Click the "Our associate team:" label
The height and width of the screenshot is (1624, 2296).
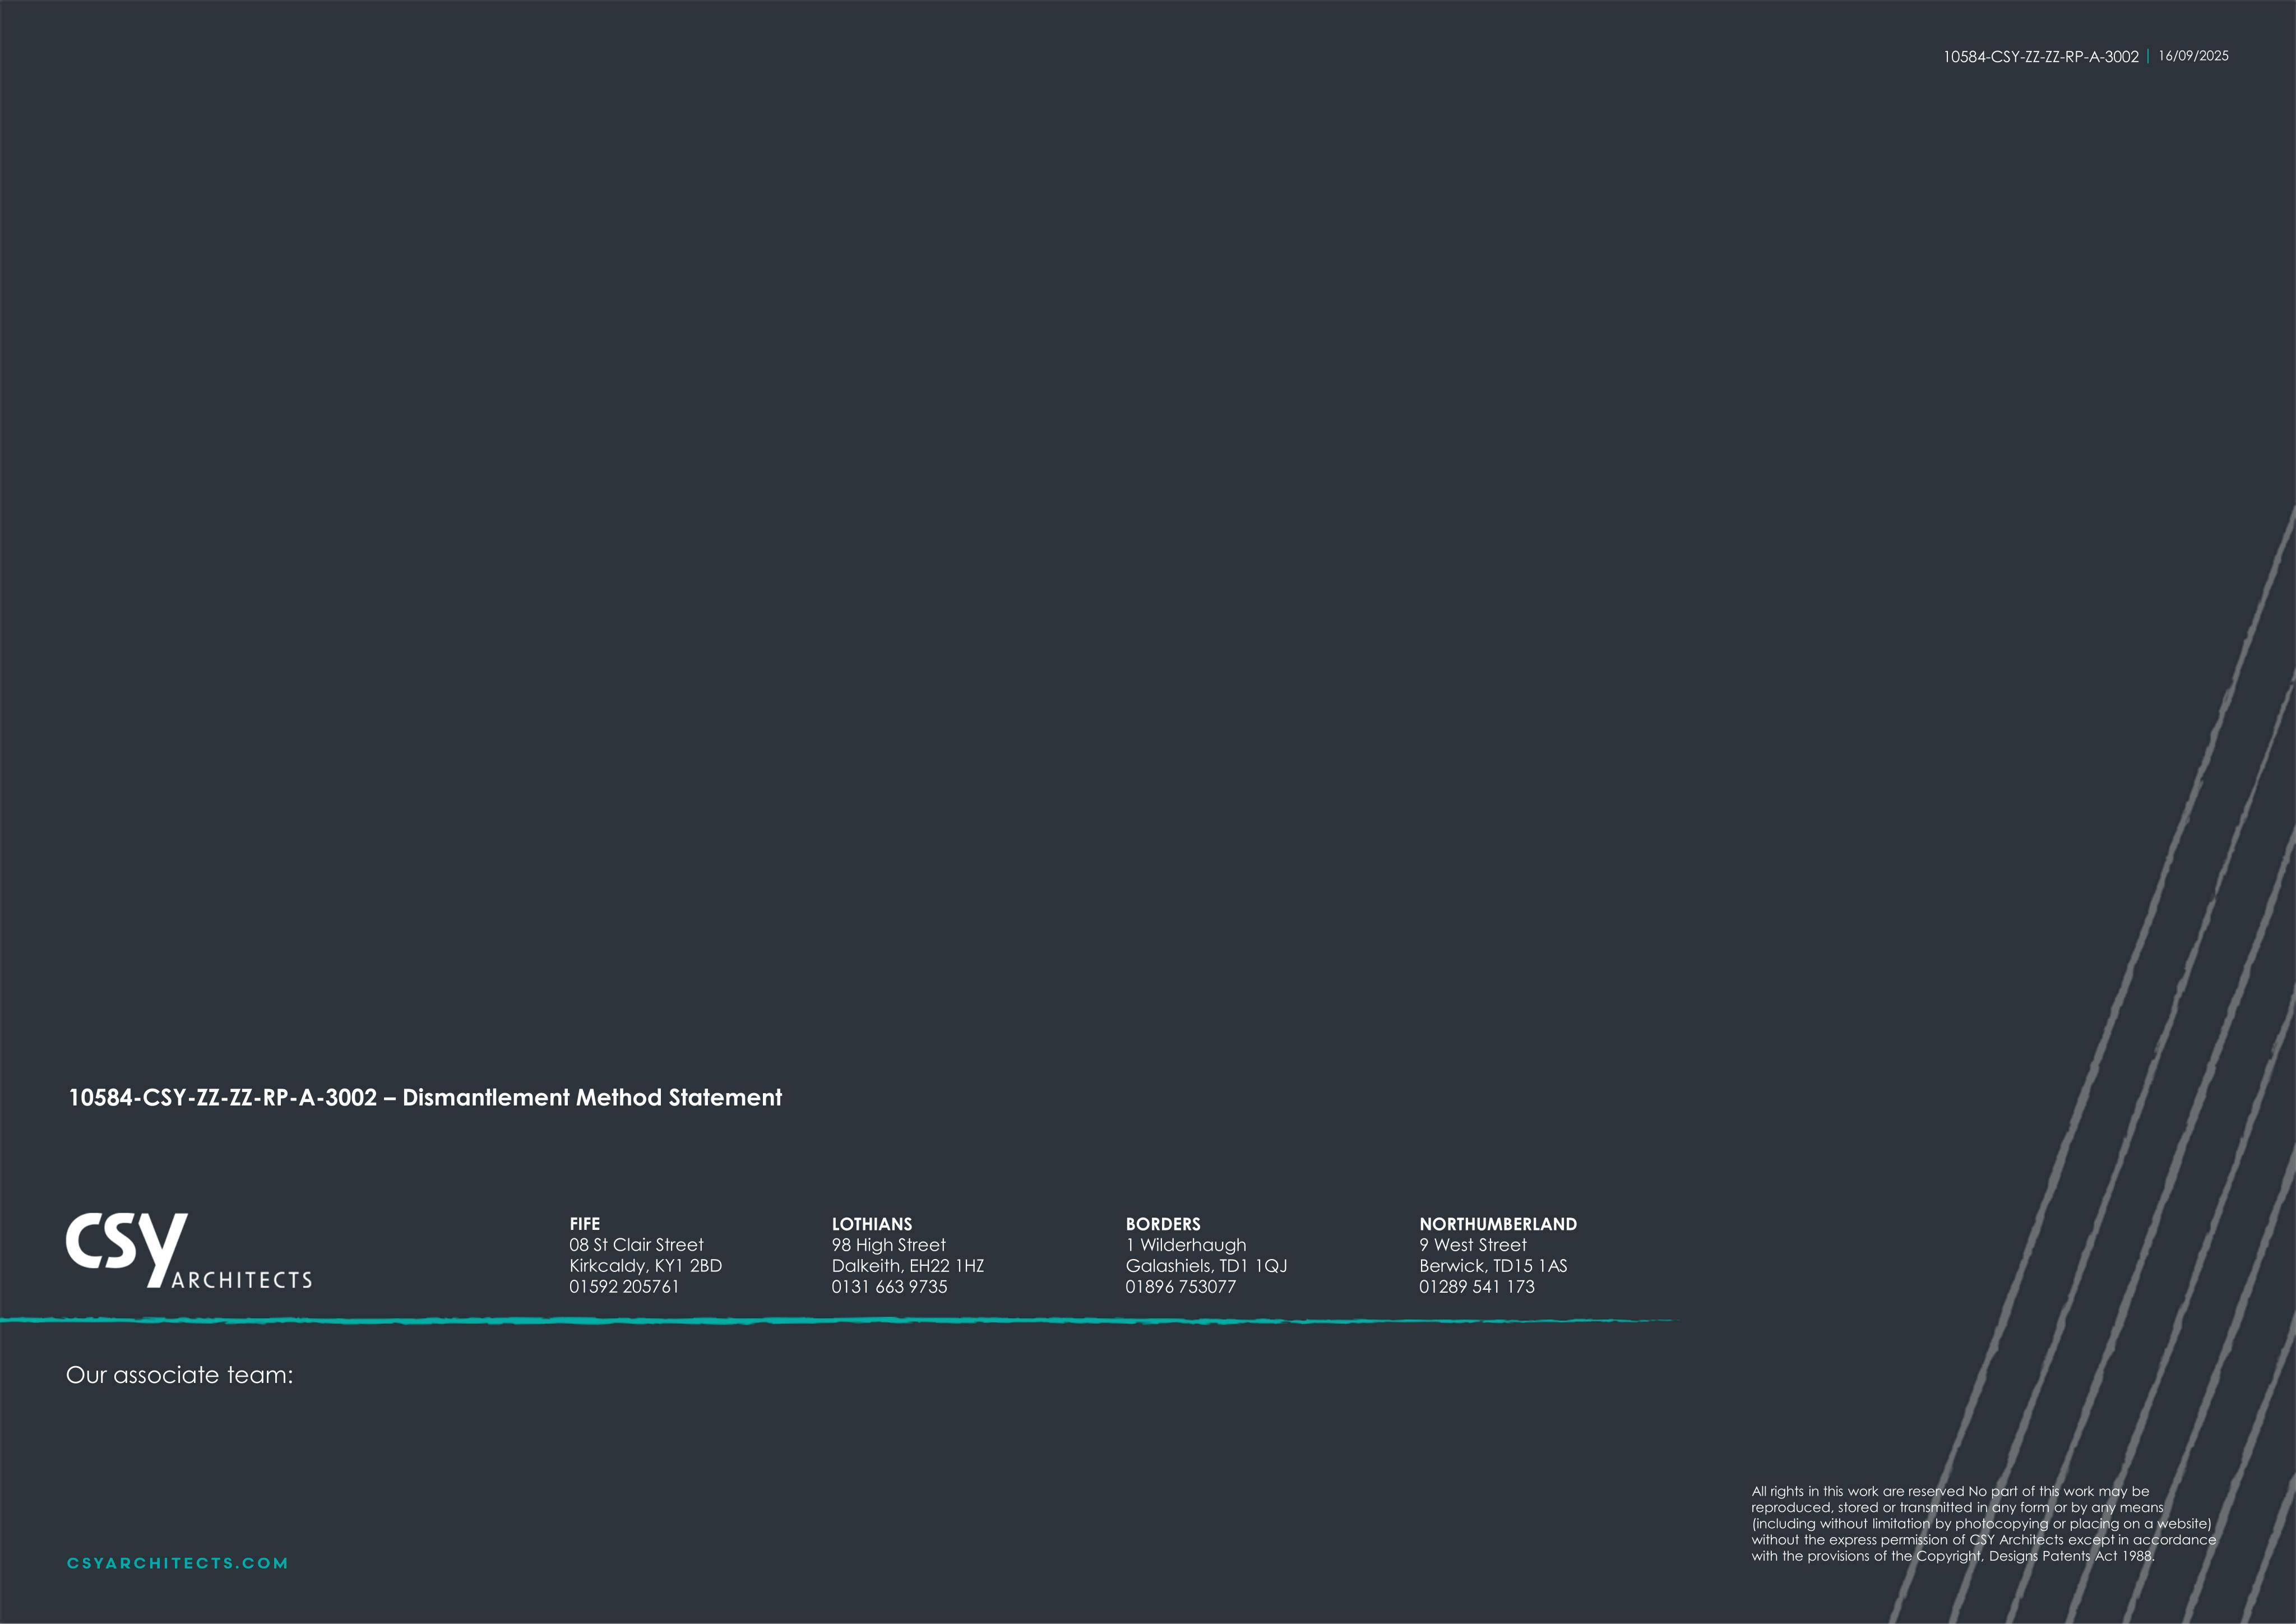point(180,1375)
